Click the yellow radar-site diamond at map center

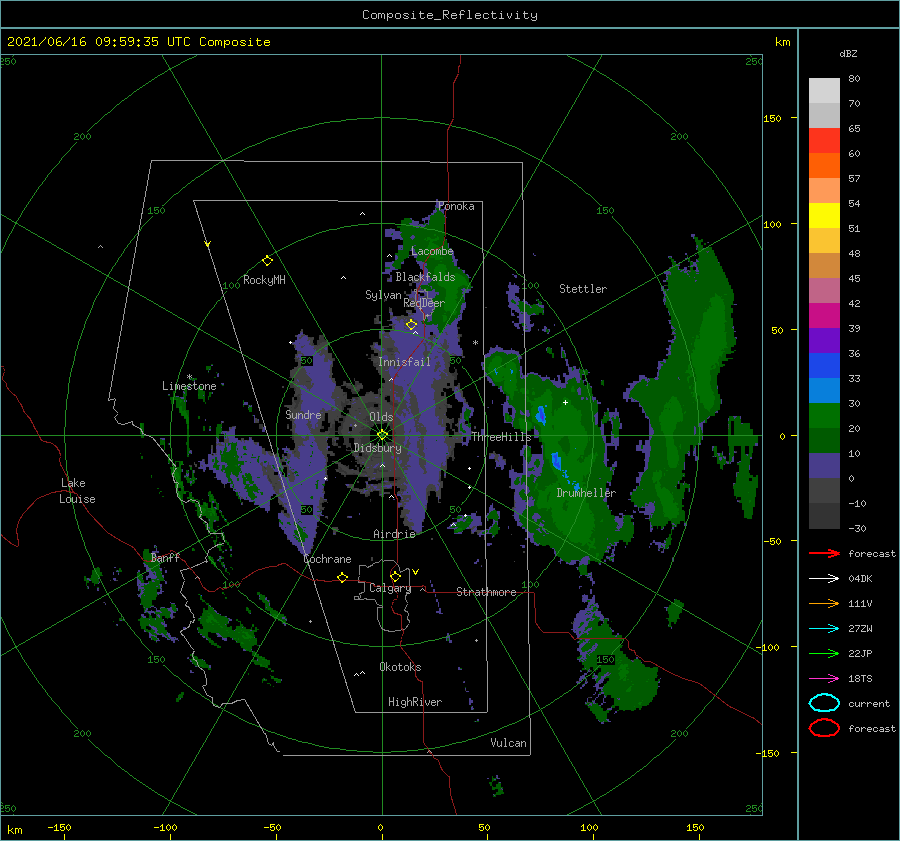(x=382, y=435)
